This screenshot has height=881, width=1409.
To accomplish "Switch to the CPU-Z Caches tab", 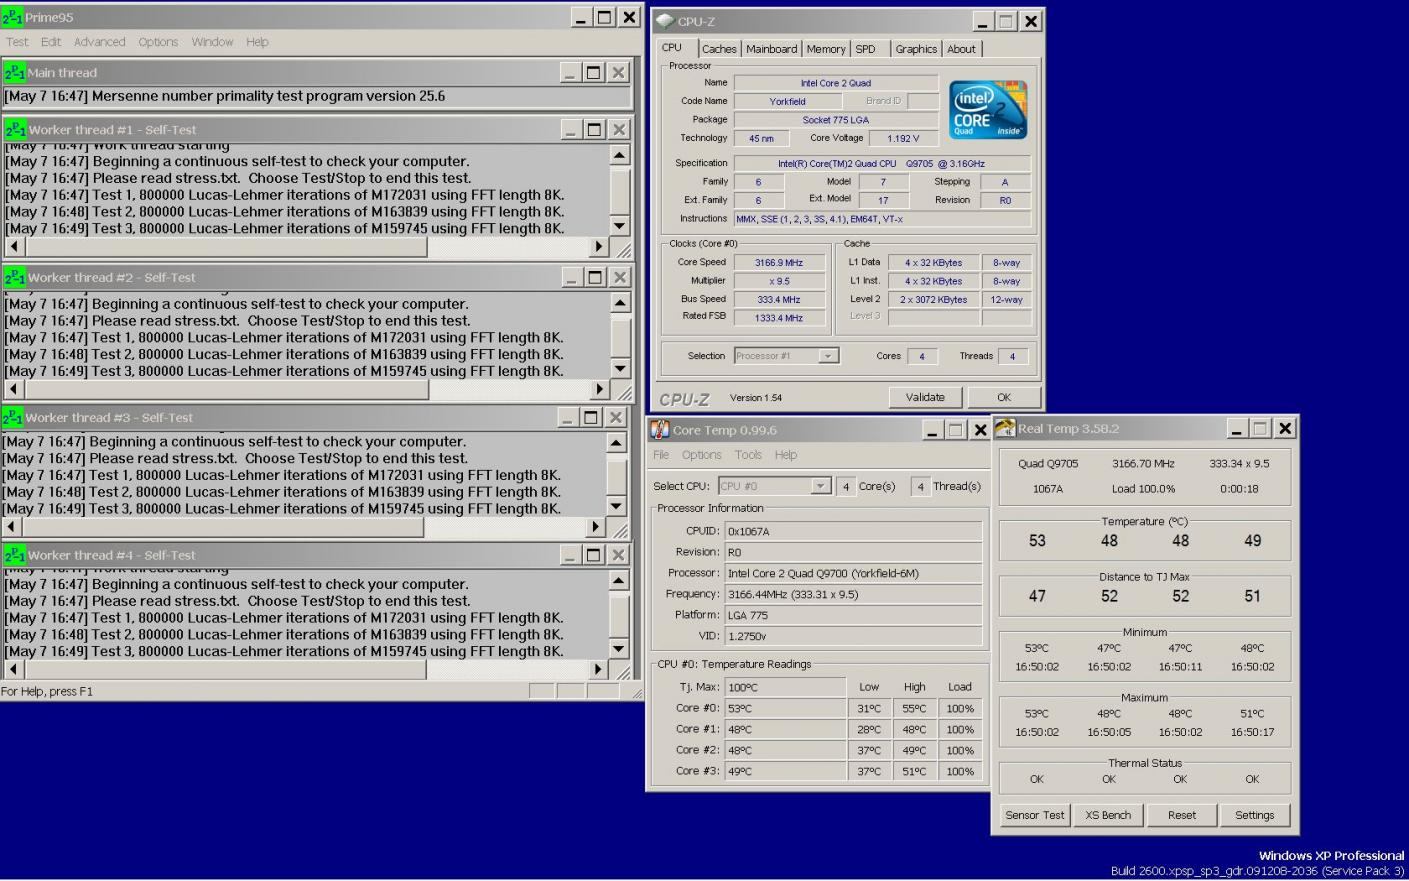I will pos(719,49).
